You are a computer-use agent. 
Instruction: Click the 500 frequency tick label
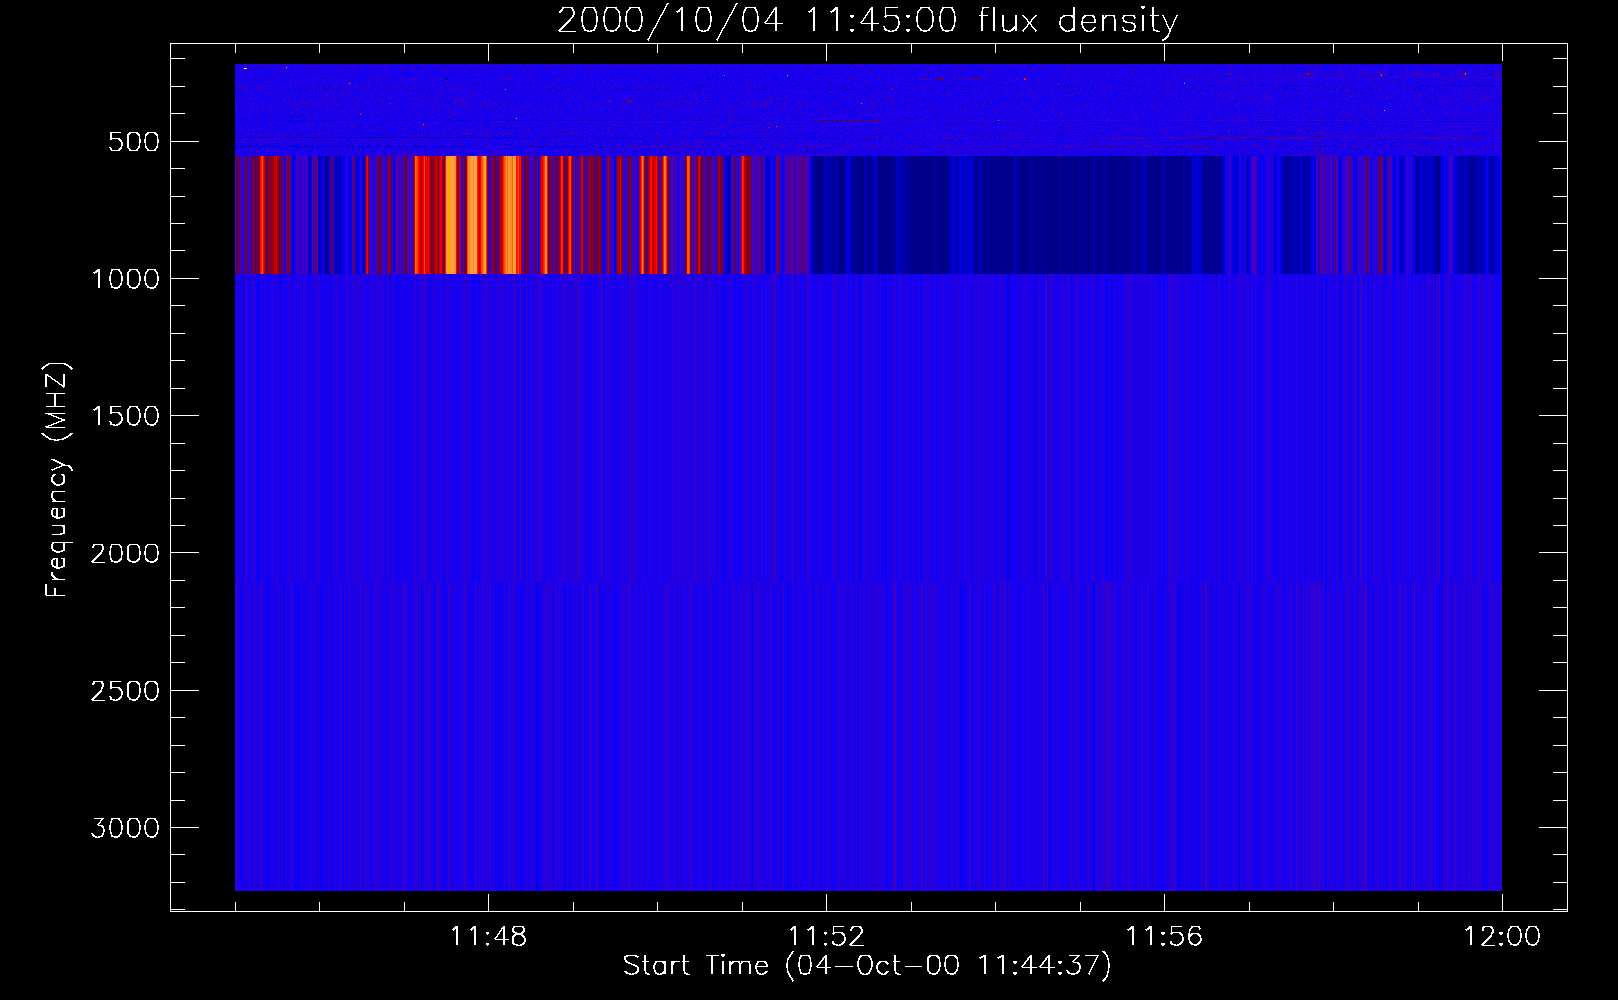(133, 142)
